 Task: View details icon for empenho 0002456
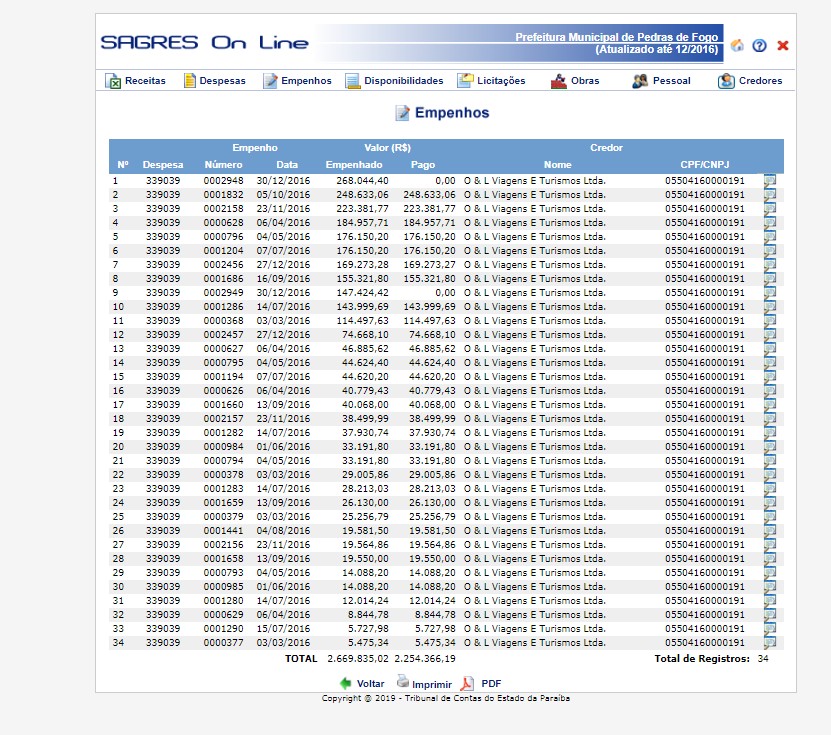(770, 264)
